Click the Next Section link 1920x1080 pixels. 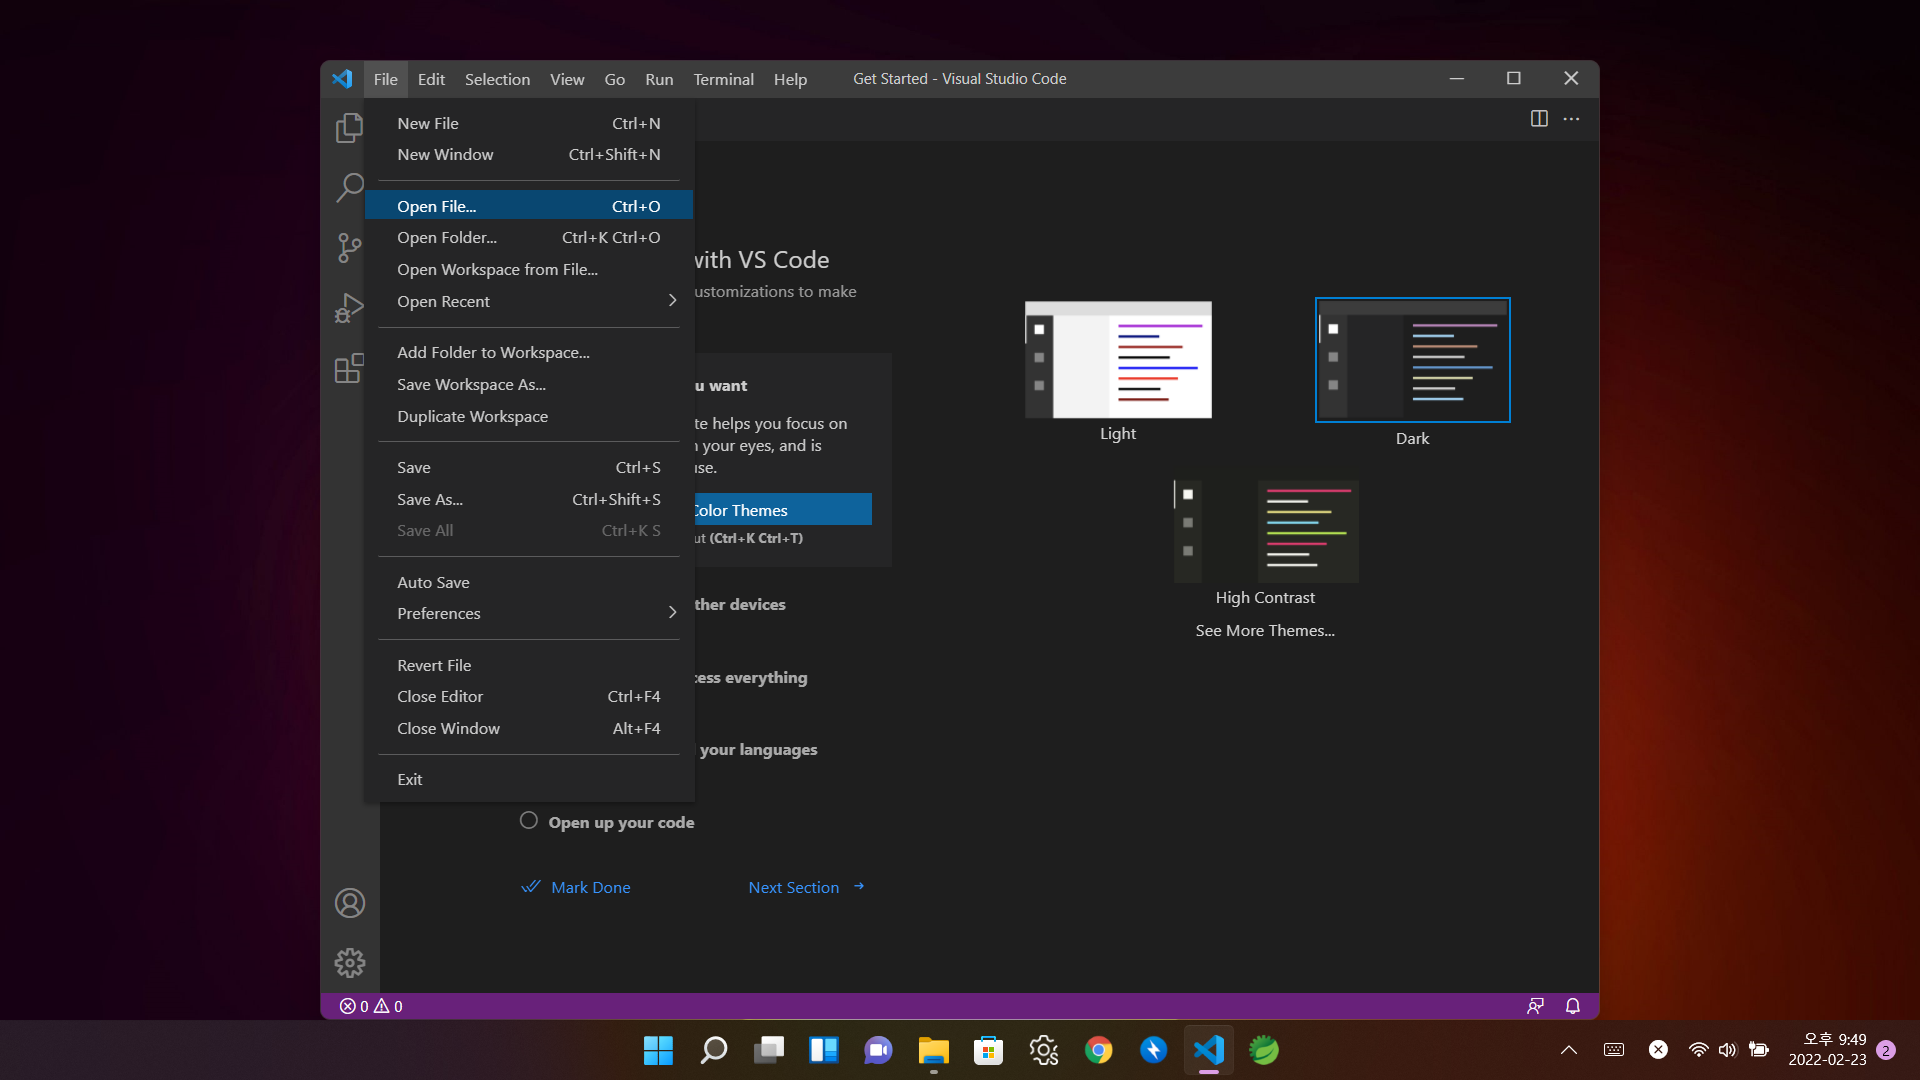[x=794, y=887]
